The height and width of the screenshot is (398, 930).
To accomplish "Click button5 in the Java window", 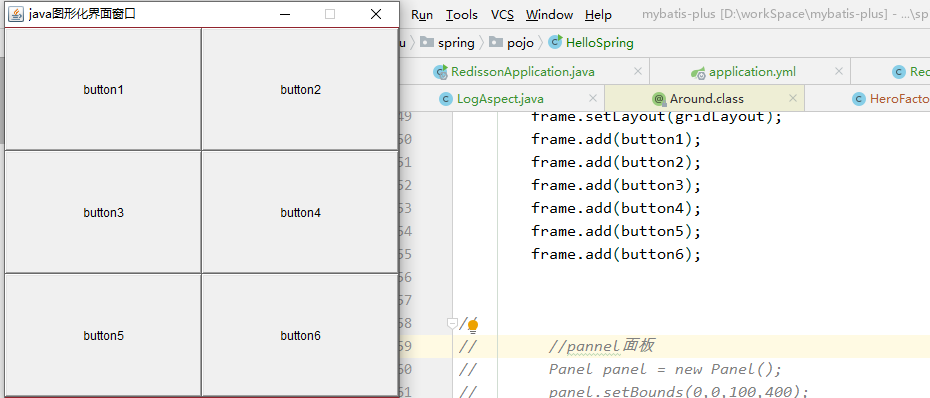I will coord(103,335).
